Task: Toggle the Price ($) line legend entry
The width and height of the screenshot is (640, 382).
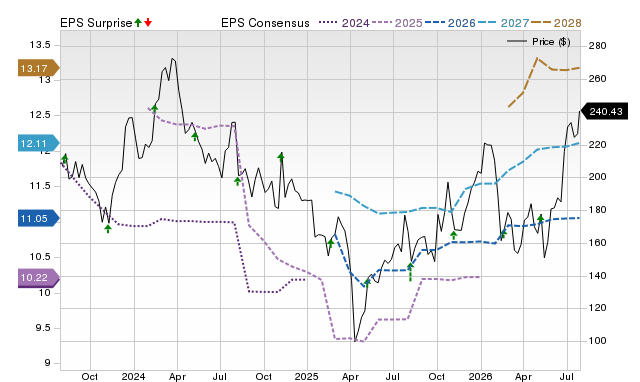Action: [539, 42]
